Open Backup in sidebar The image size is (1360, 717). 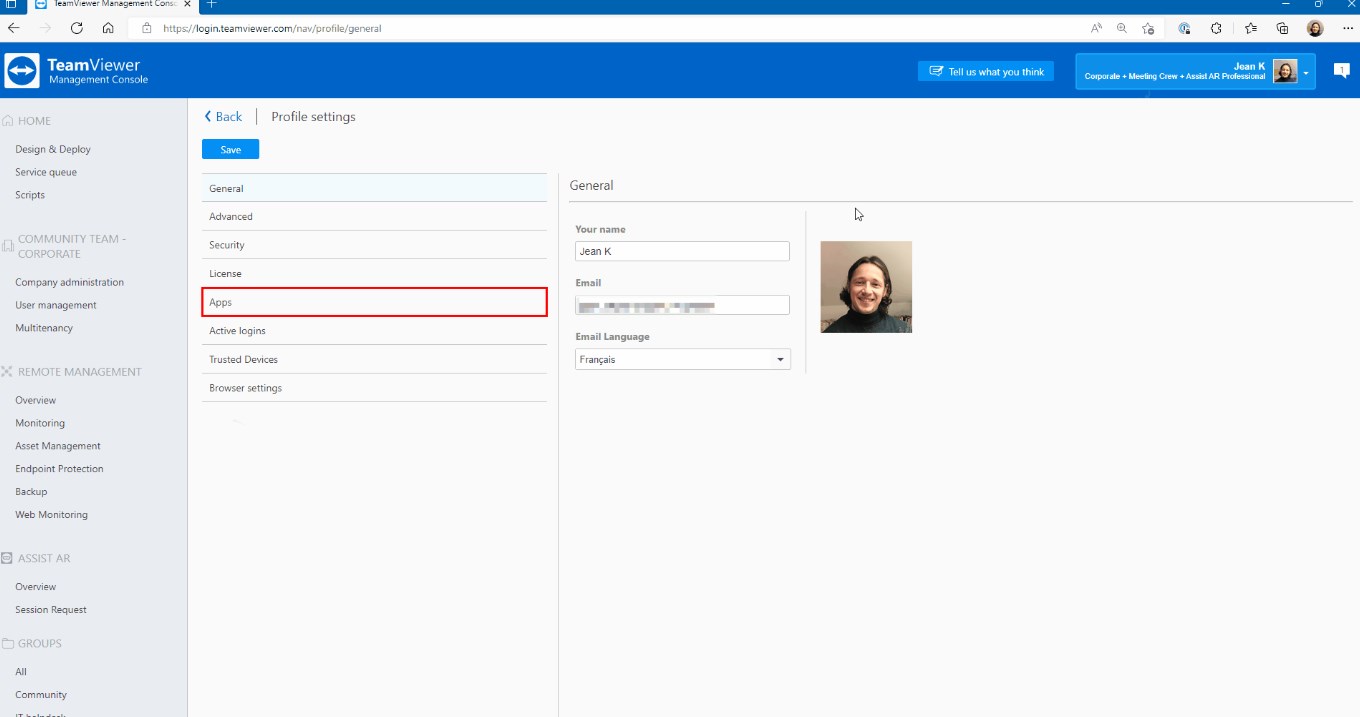(x=31, y=491)
